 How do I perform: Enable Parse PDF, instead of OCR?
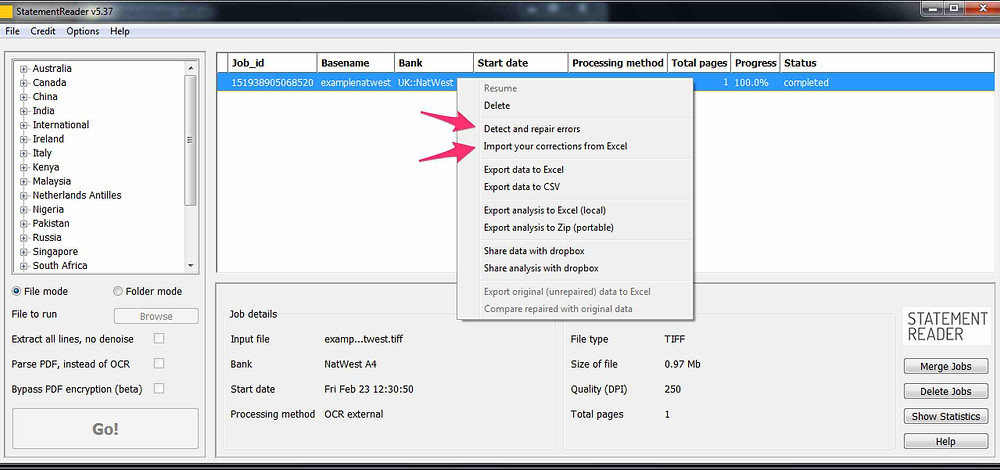click(x=159, y=364)
